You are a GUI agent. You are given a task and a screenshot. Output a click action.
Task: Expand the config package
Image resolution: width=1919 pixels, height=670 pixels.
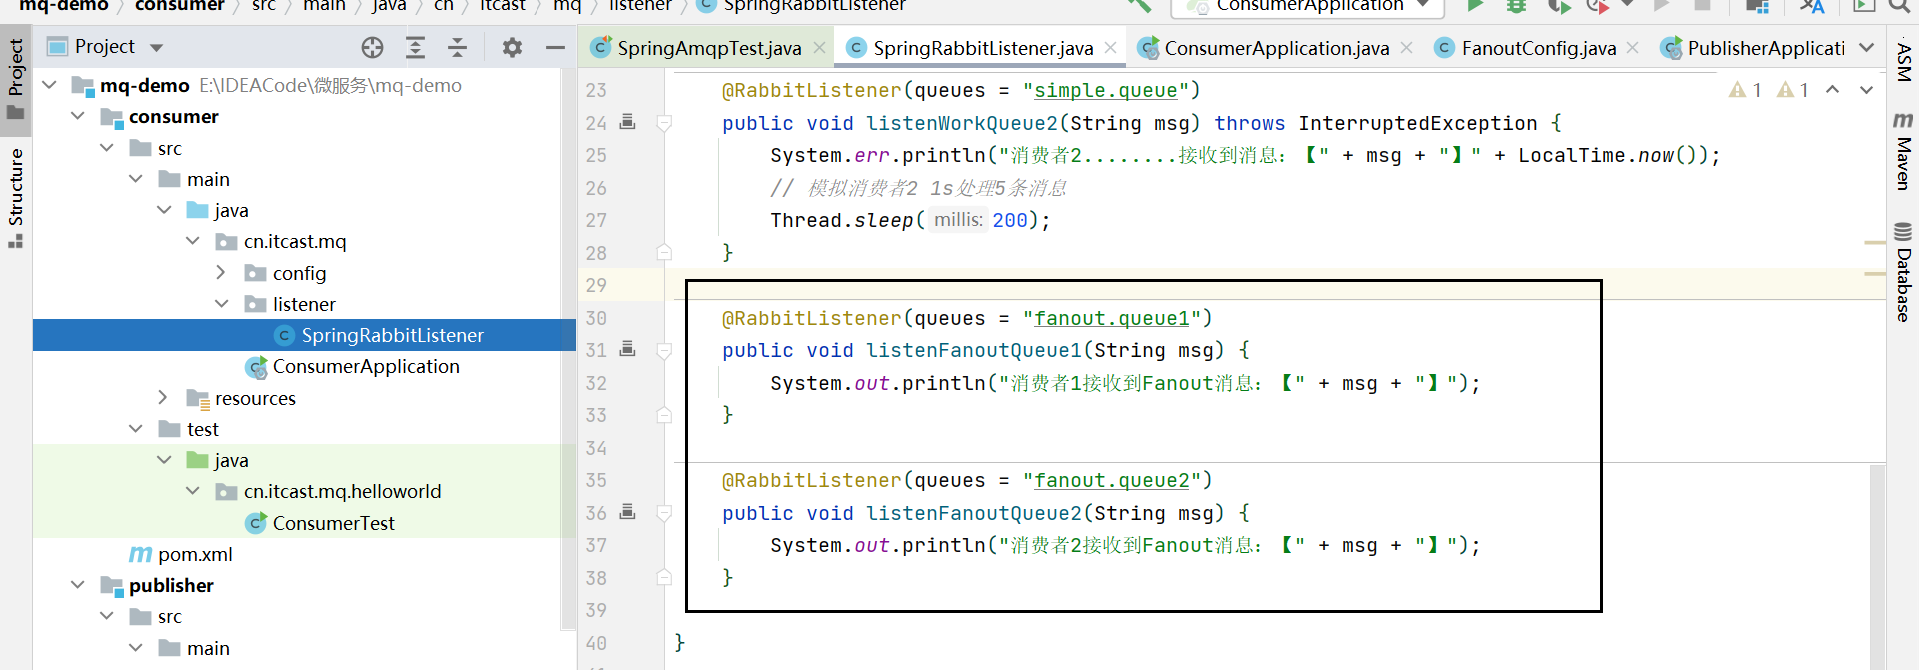[x=222, y=272]
